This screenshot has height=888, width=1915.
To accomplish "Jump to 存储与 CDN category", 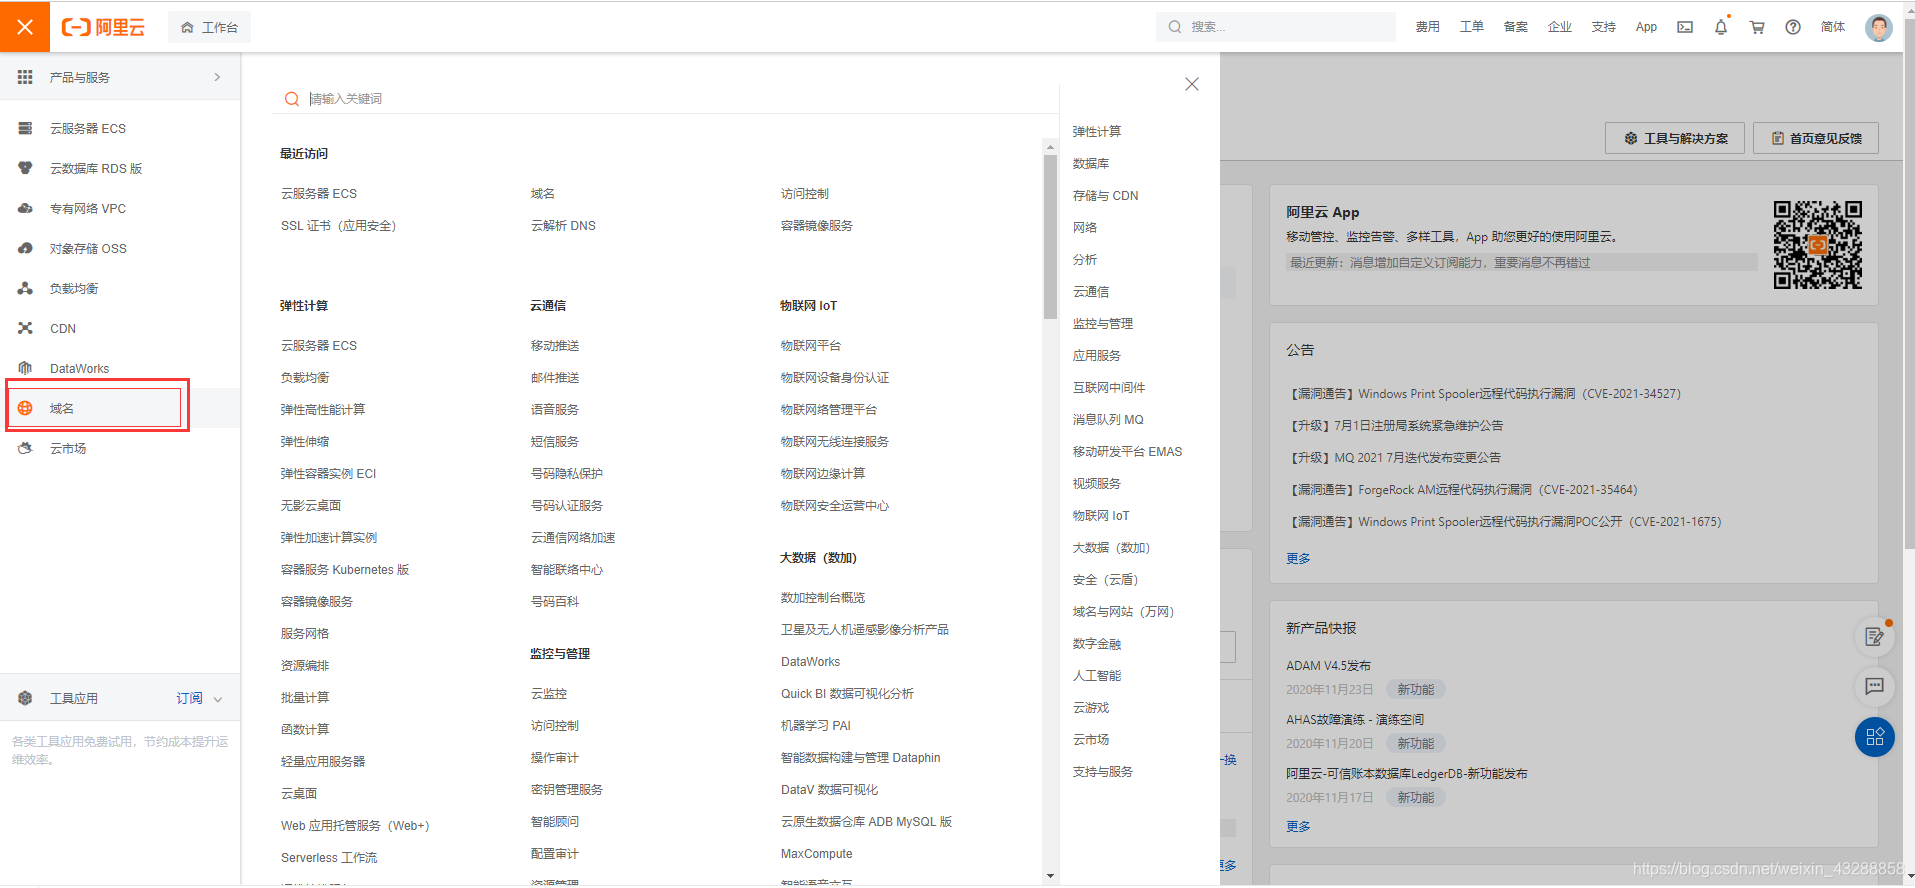I will click(1105, 196).
